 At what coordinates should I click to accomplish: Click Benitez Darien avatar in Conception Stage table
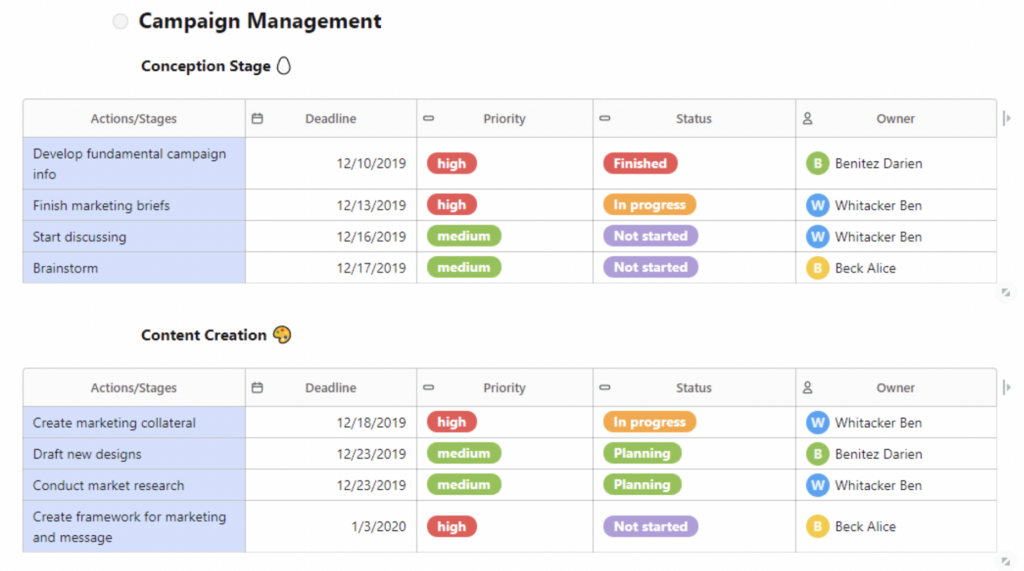817,163
